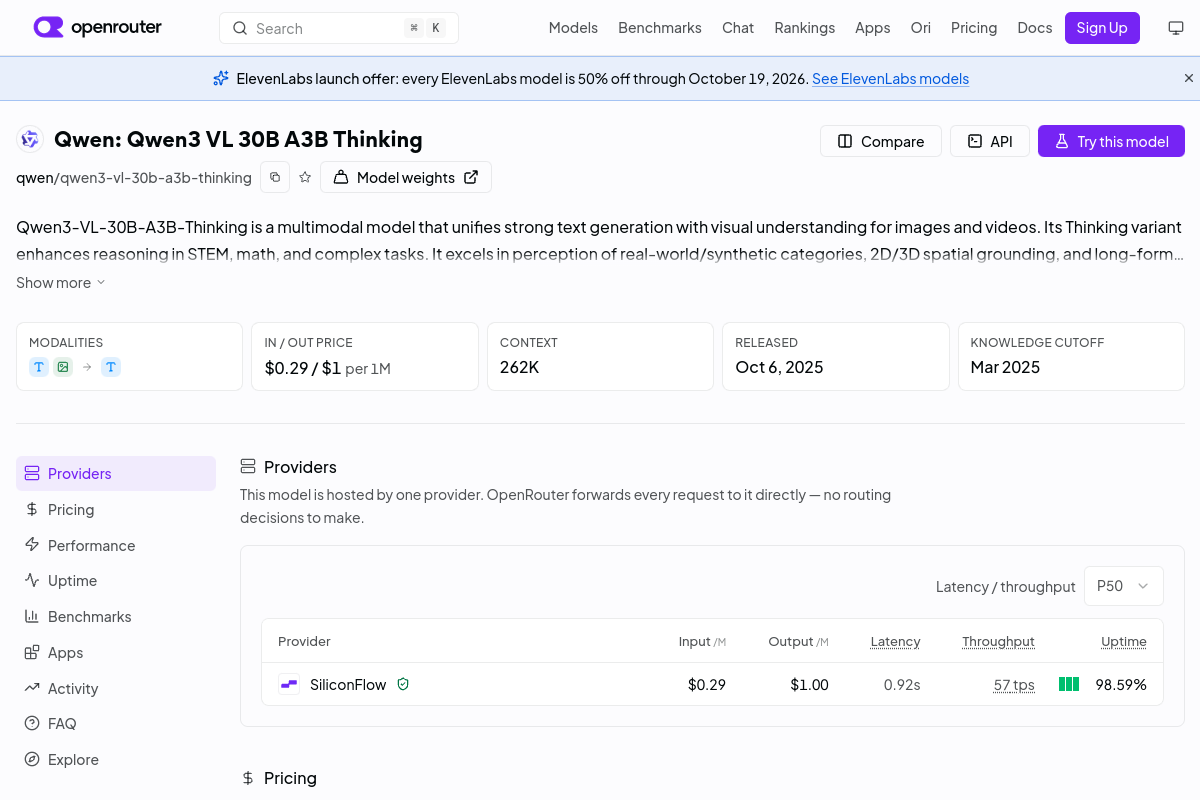Select Providers in the sidebar
This screenshot has width=1200, height=800.
116,473
